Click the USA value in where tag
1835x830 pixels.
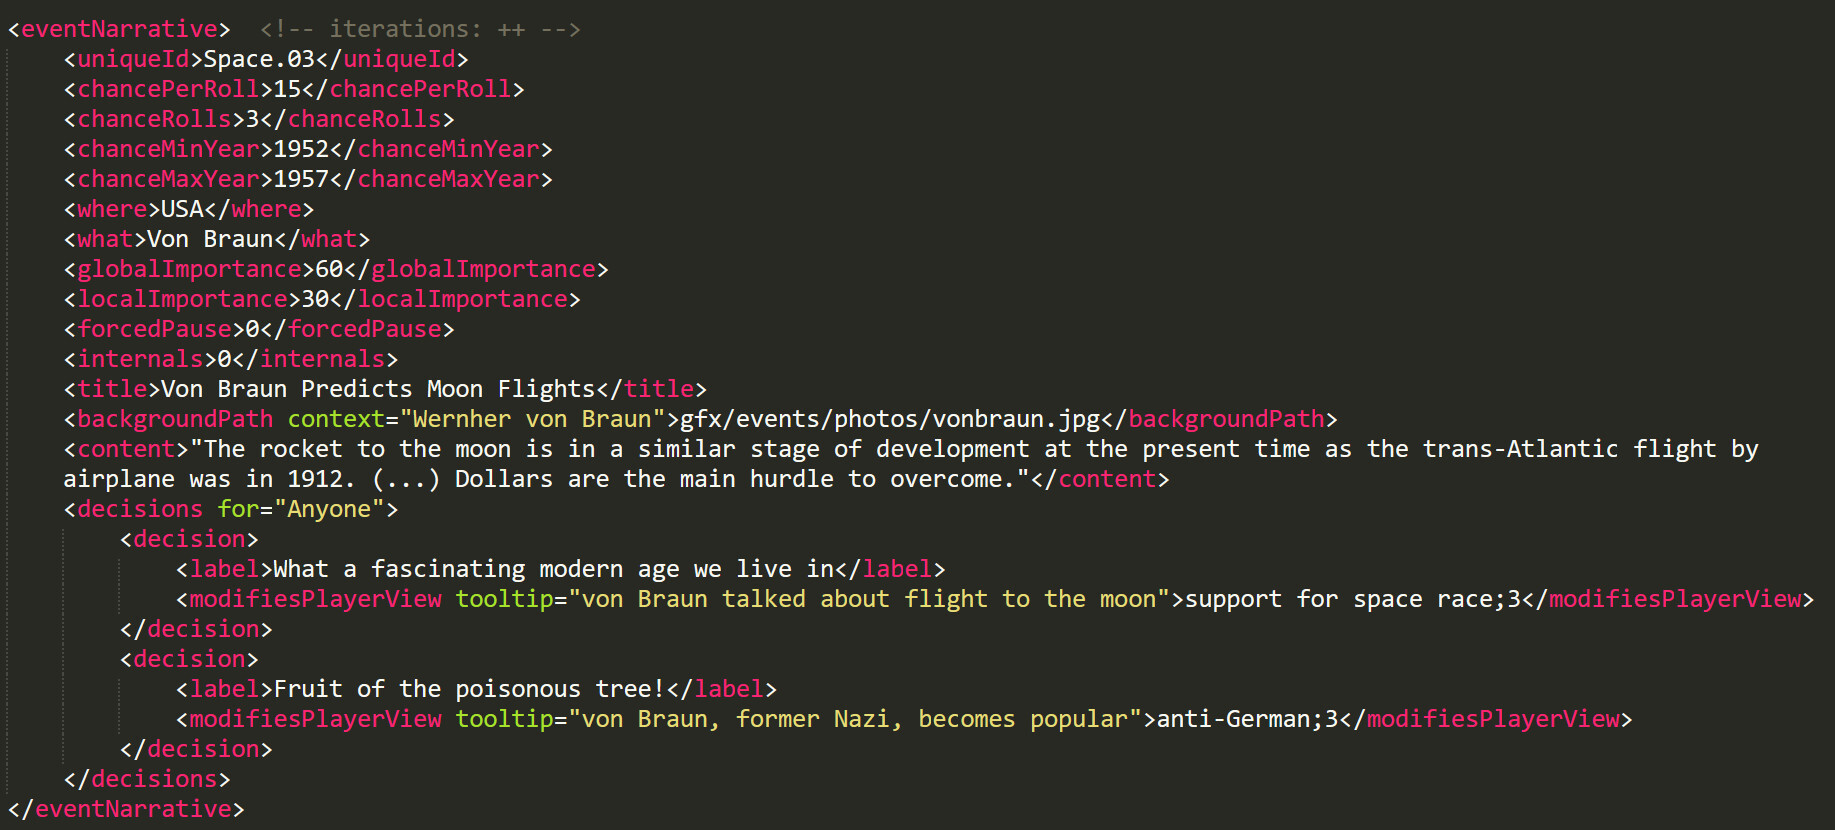[182, 209]
